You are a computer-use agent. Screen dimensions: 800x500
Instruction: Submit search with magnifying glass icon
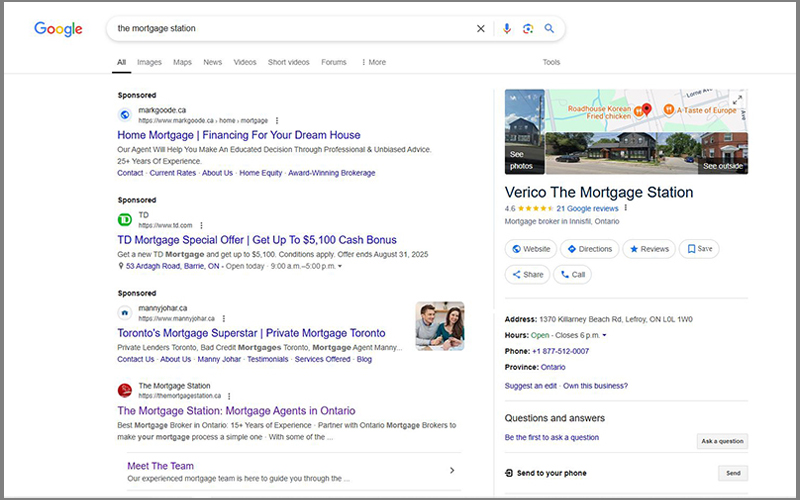549,29
